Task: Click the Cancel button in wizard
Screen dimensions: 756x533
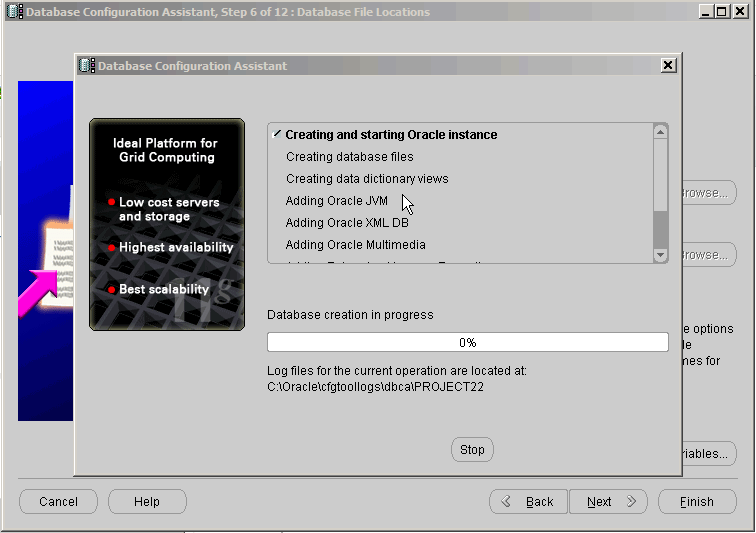Action: (x=58, y=502)
